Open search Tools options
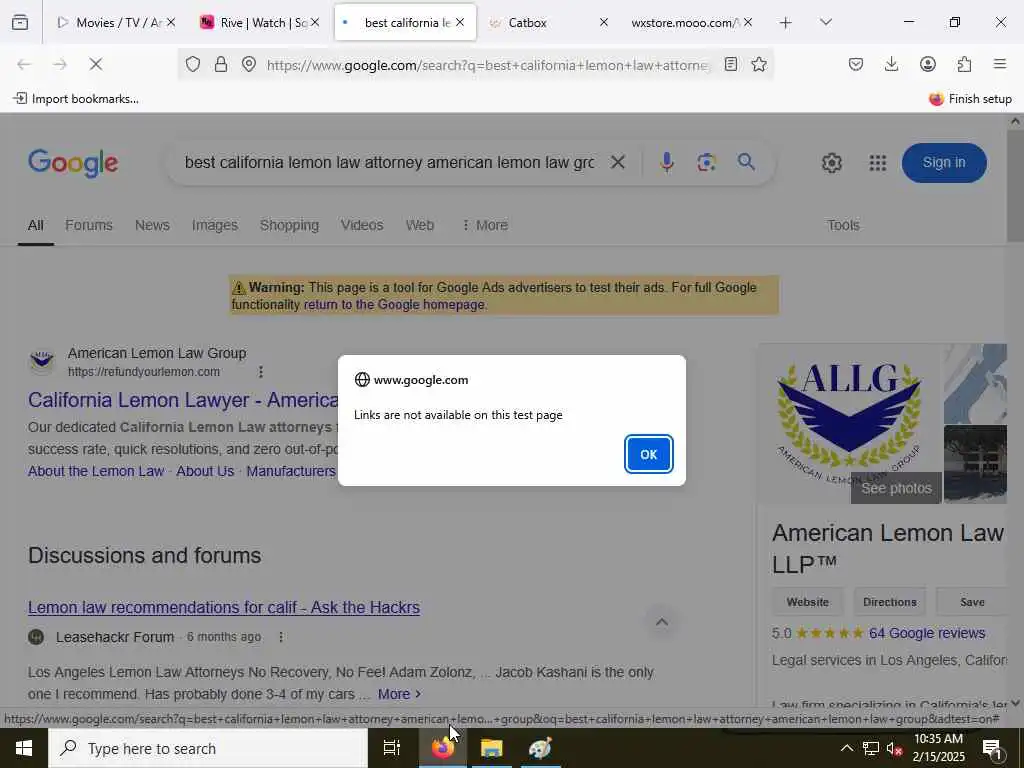 (843, 225)
